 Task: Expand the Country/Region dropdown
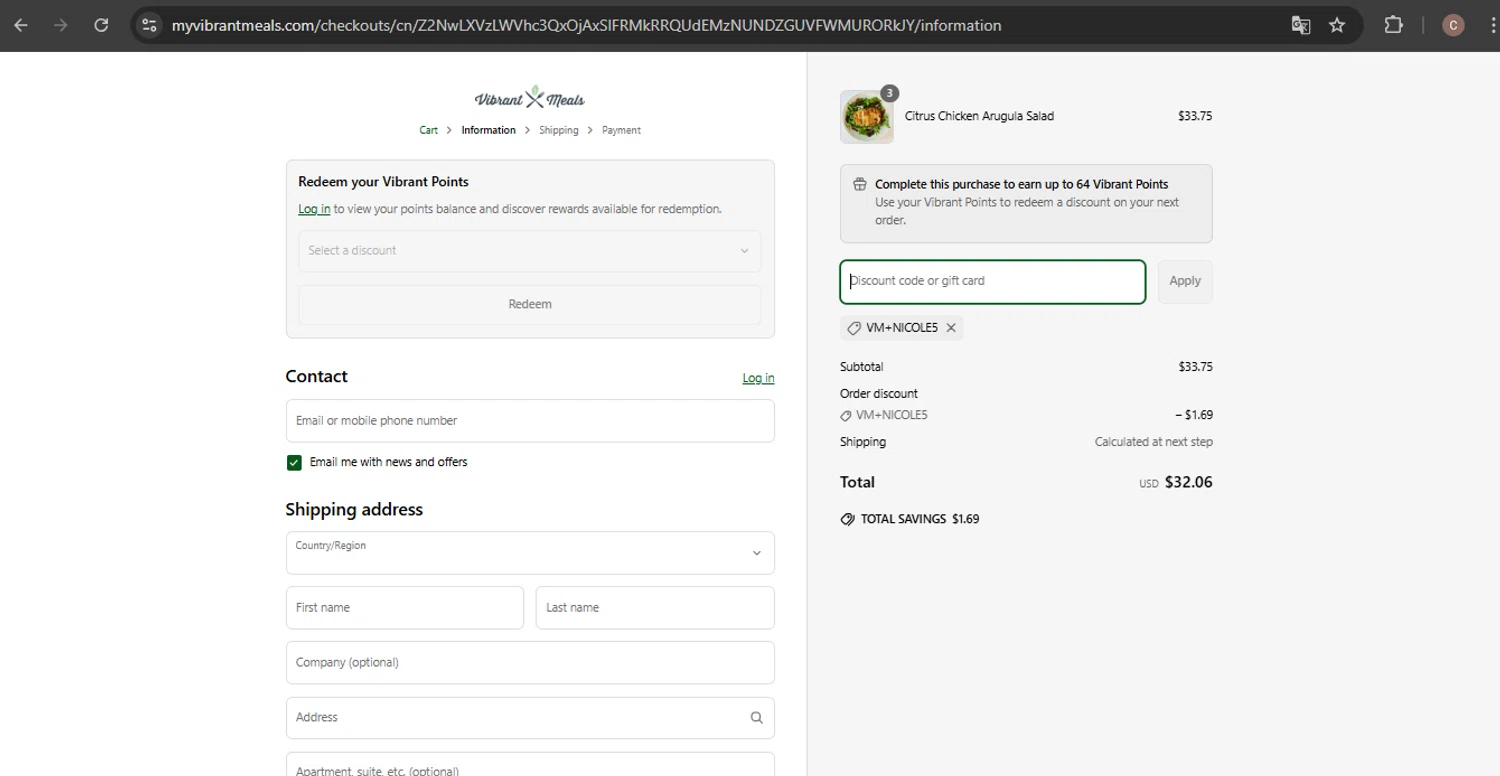click(530, 553)
